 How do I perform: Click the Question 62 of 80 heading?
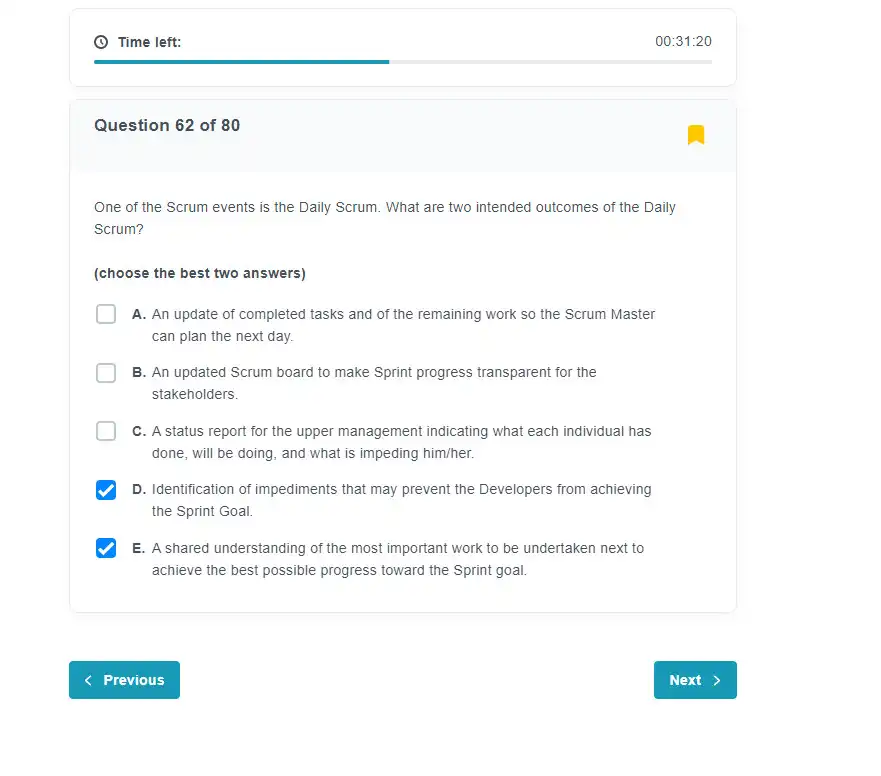[167, 125]
